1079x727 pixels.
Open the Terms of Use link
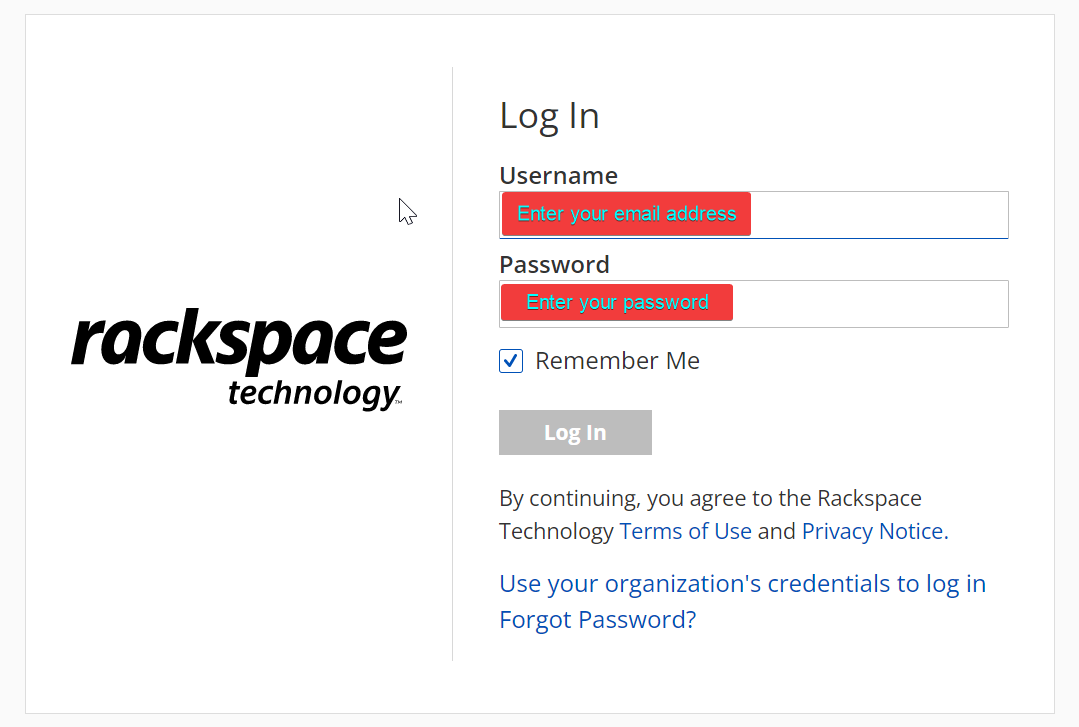point(685,531)
